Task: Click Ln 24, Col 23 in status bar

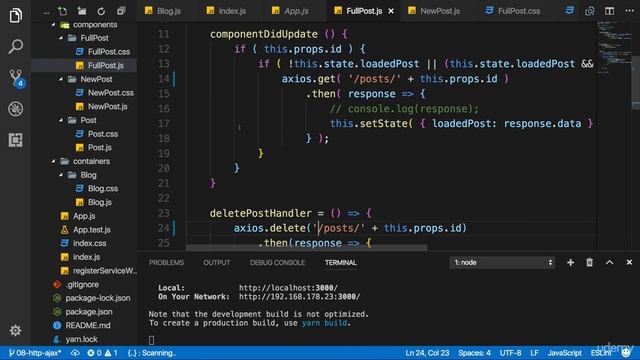Action: pos(427,353)
